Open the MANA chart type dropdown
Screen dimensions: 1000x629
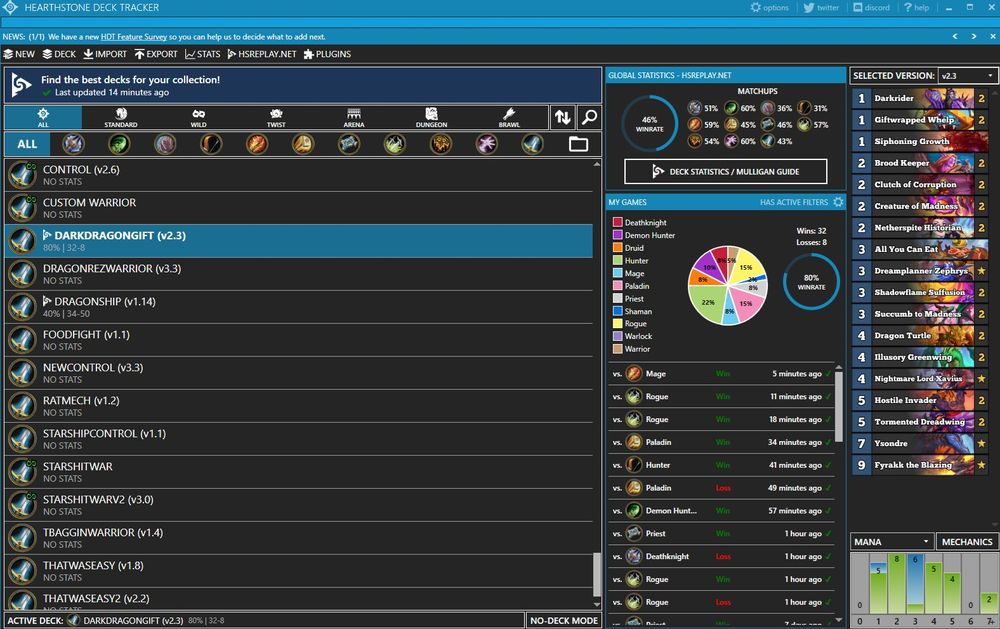(x=892, y=542)
